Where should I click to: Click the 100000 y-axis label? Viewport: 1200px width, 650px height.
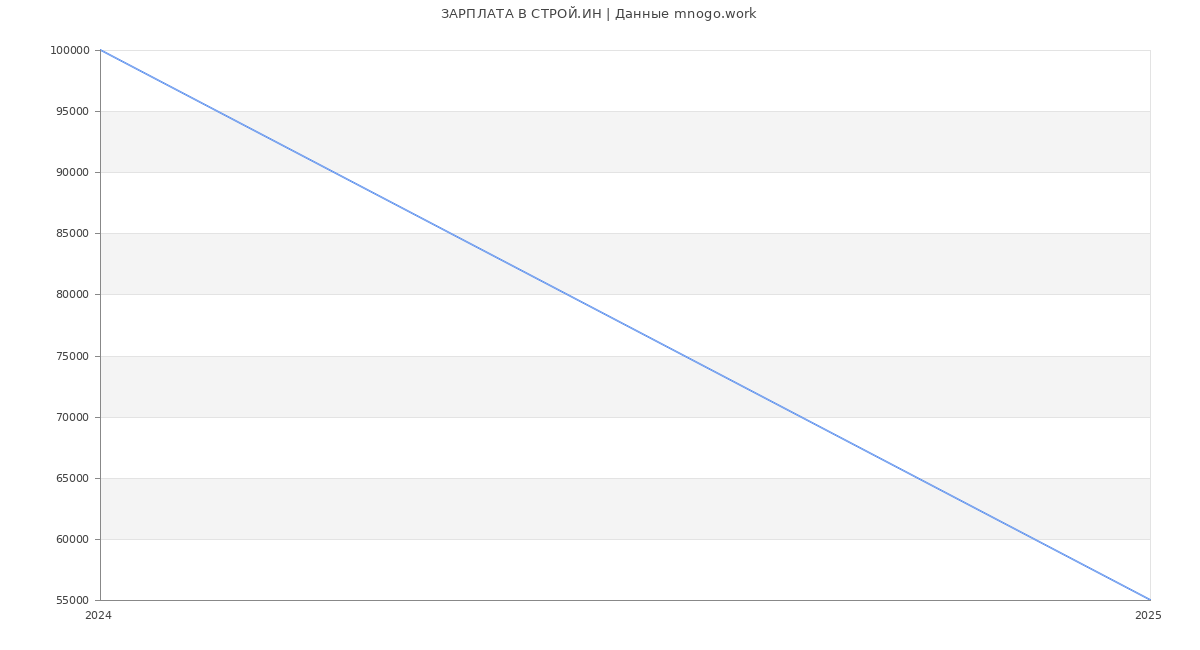(70, 51)
